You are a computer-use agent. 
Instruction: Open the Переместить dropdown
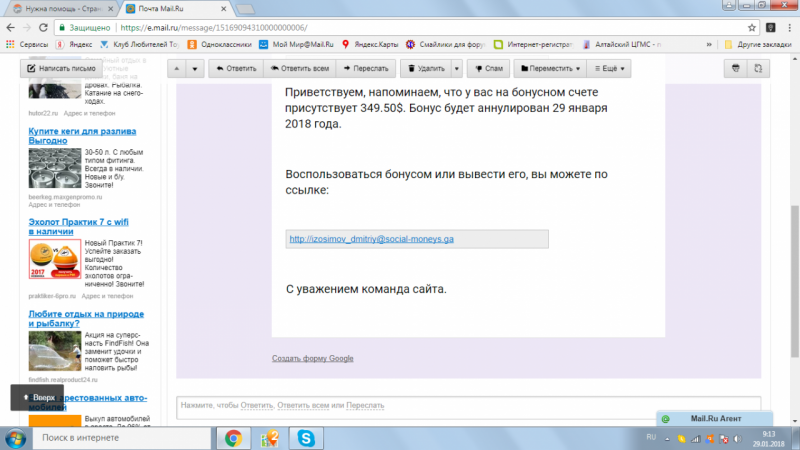click(550, 68)
